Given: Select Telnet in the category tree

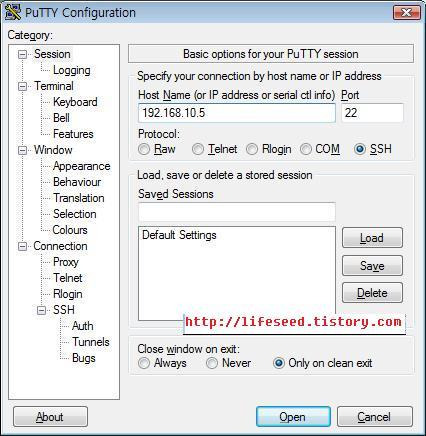Looking at the screenshot, I should coord(68,278).
